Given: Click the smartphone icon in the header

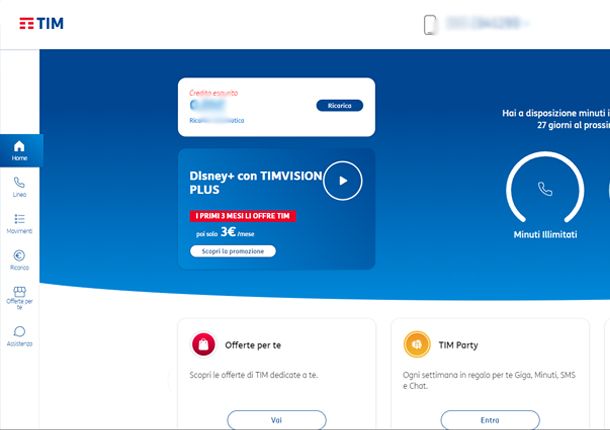Looking at the screenshot, I should tap(430, 25).
